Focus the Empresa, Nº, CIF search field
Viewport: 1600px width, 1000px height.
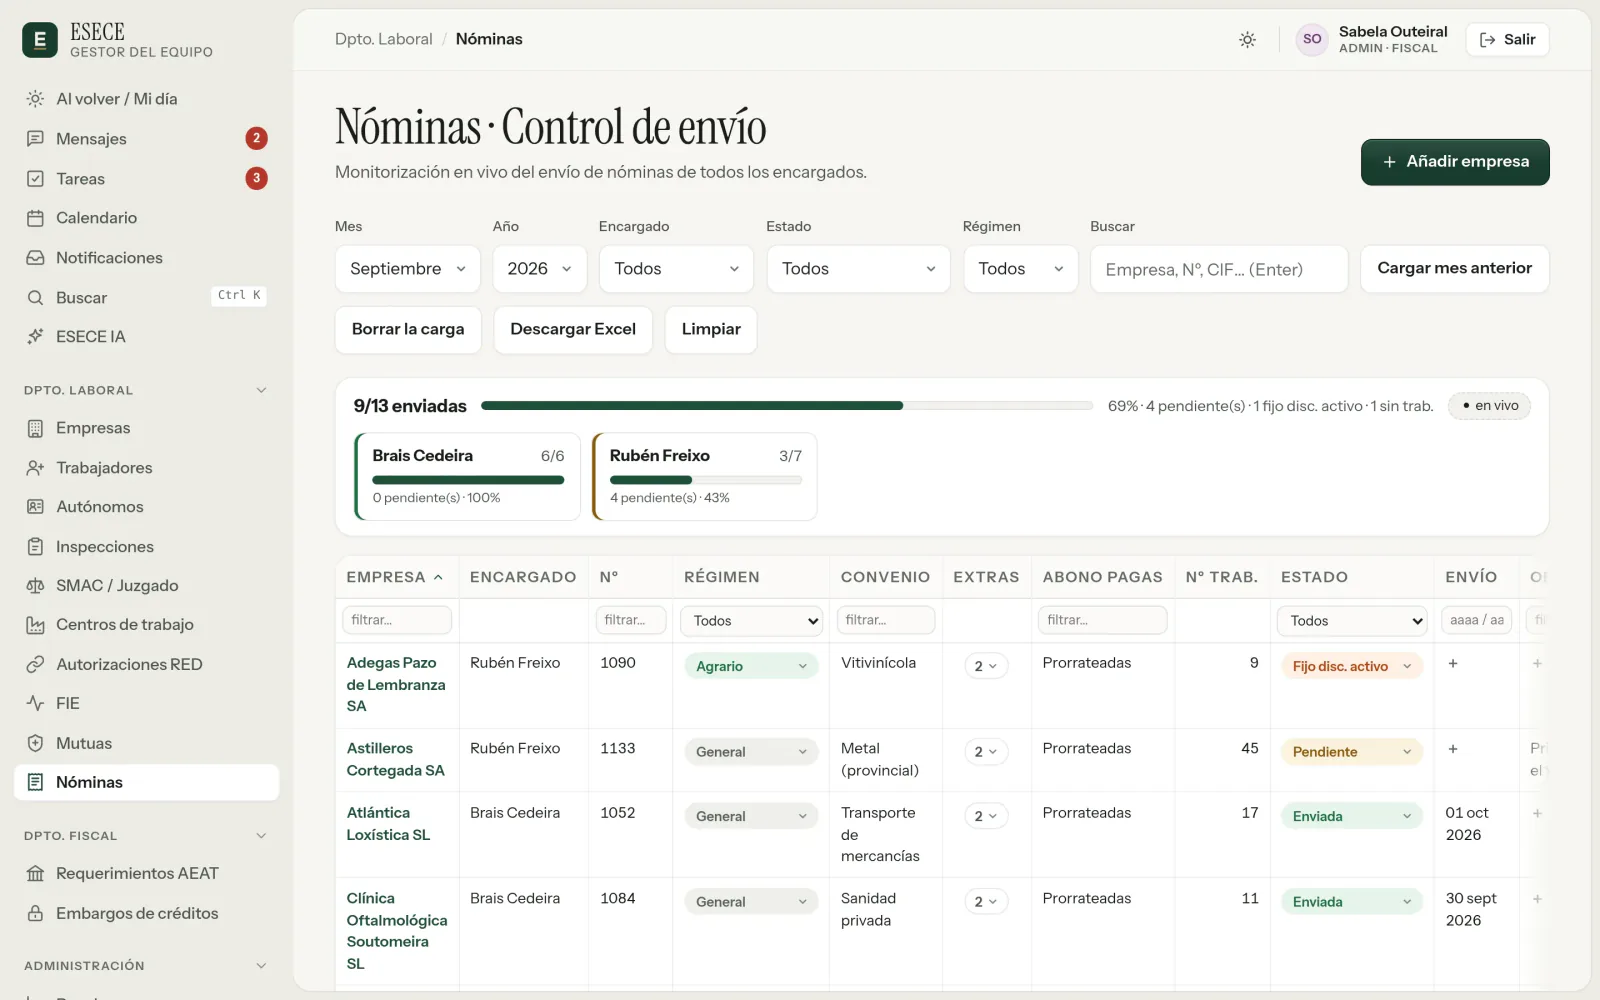click(x=1219, y=269)
